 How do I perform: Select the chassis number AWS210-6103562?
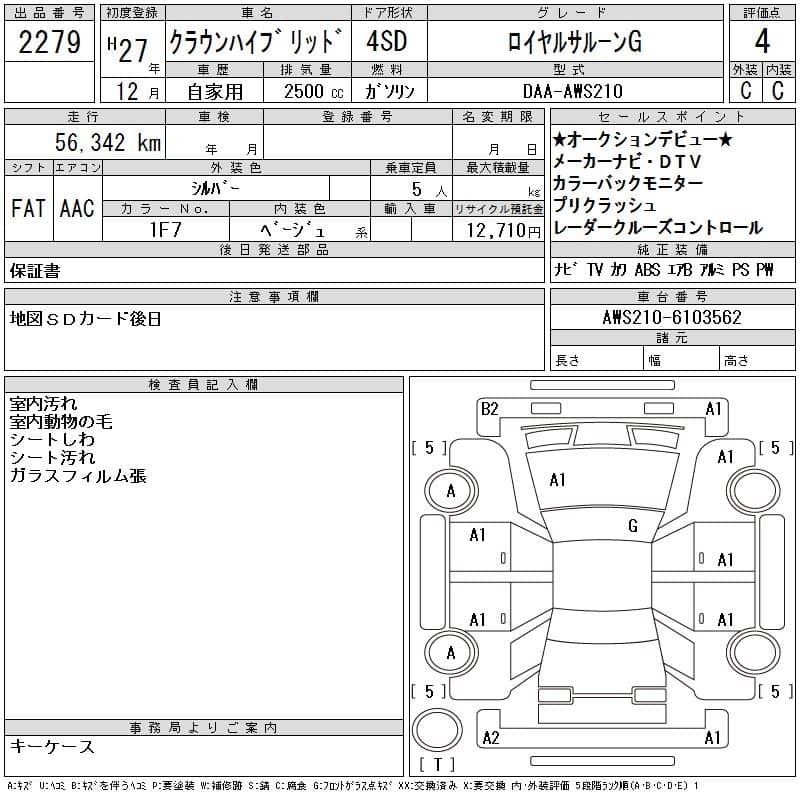672,318
